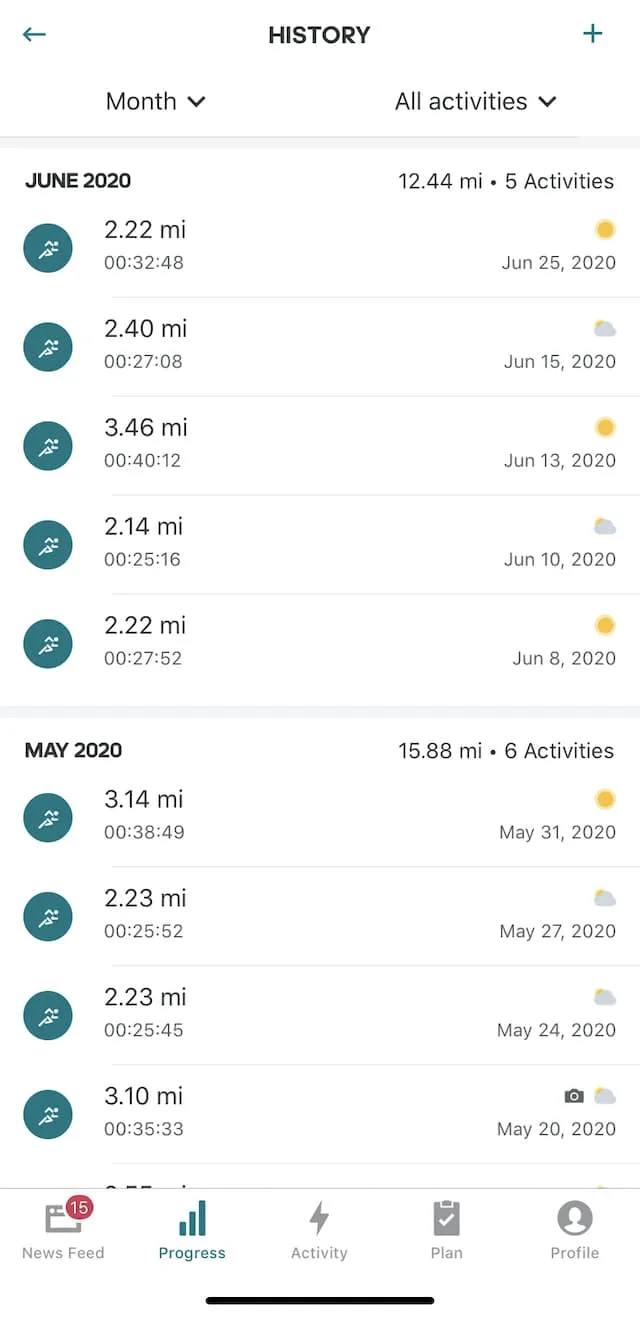Tap cloudy weather icon for Jun 15

tap(605, 329)
